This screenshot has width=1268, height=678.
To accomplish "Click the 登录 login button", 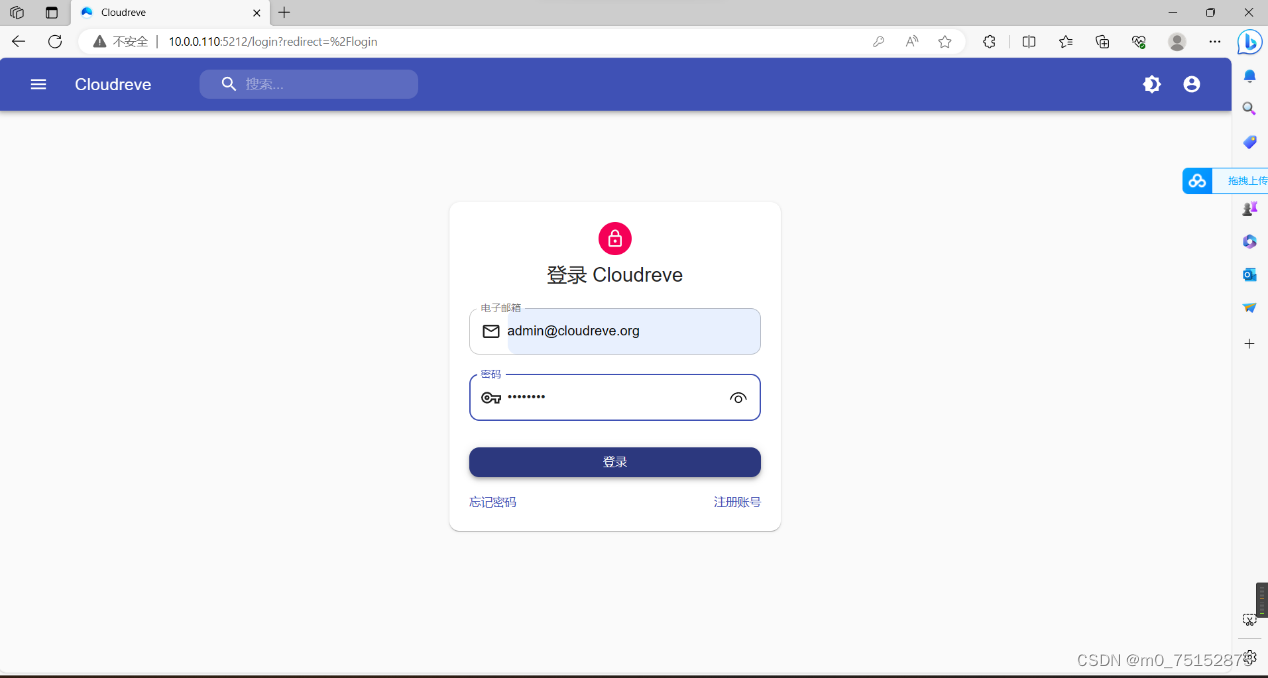I will pyautogui.click(x=614, y=462).
